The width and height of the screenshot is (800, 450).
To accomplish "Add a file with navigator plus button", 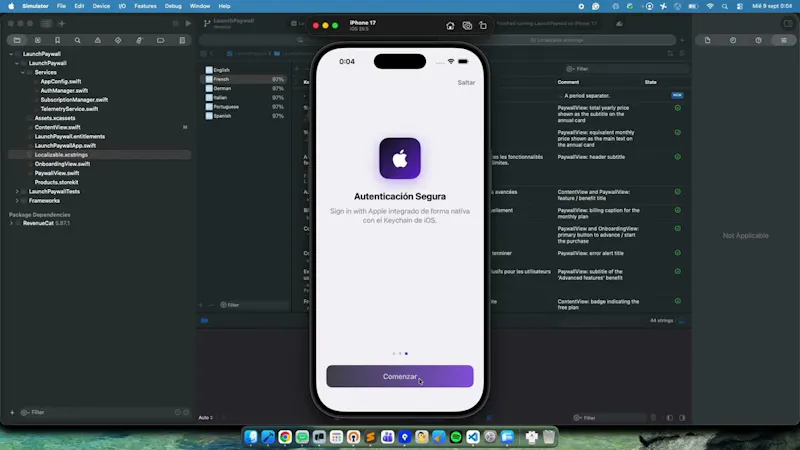I will point(12,412).
